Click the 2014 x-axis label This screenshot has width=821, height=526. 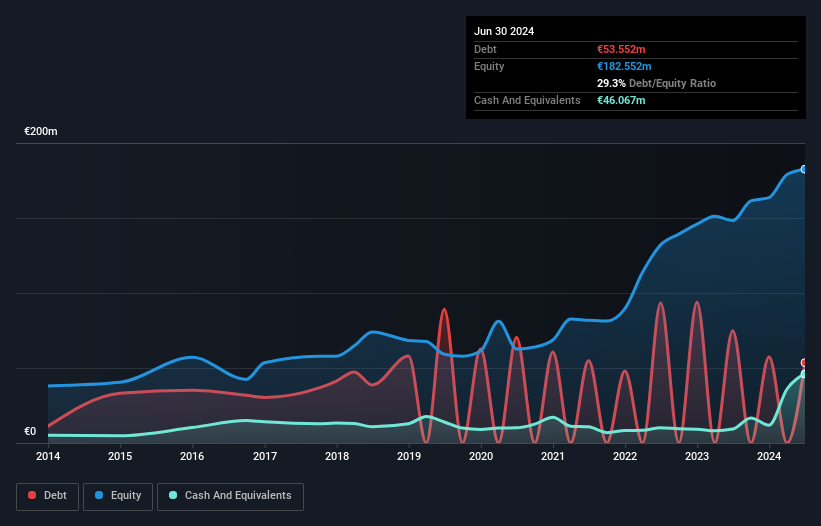[48, 456]
